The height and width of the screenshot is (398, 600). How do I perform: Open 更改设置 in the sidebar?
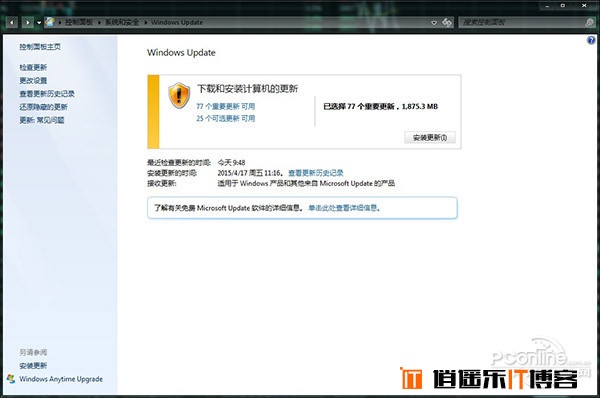point(33,80)
